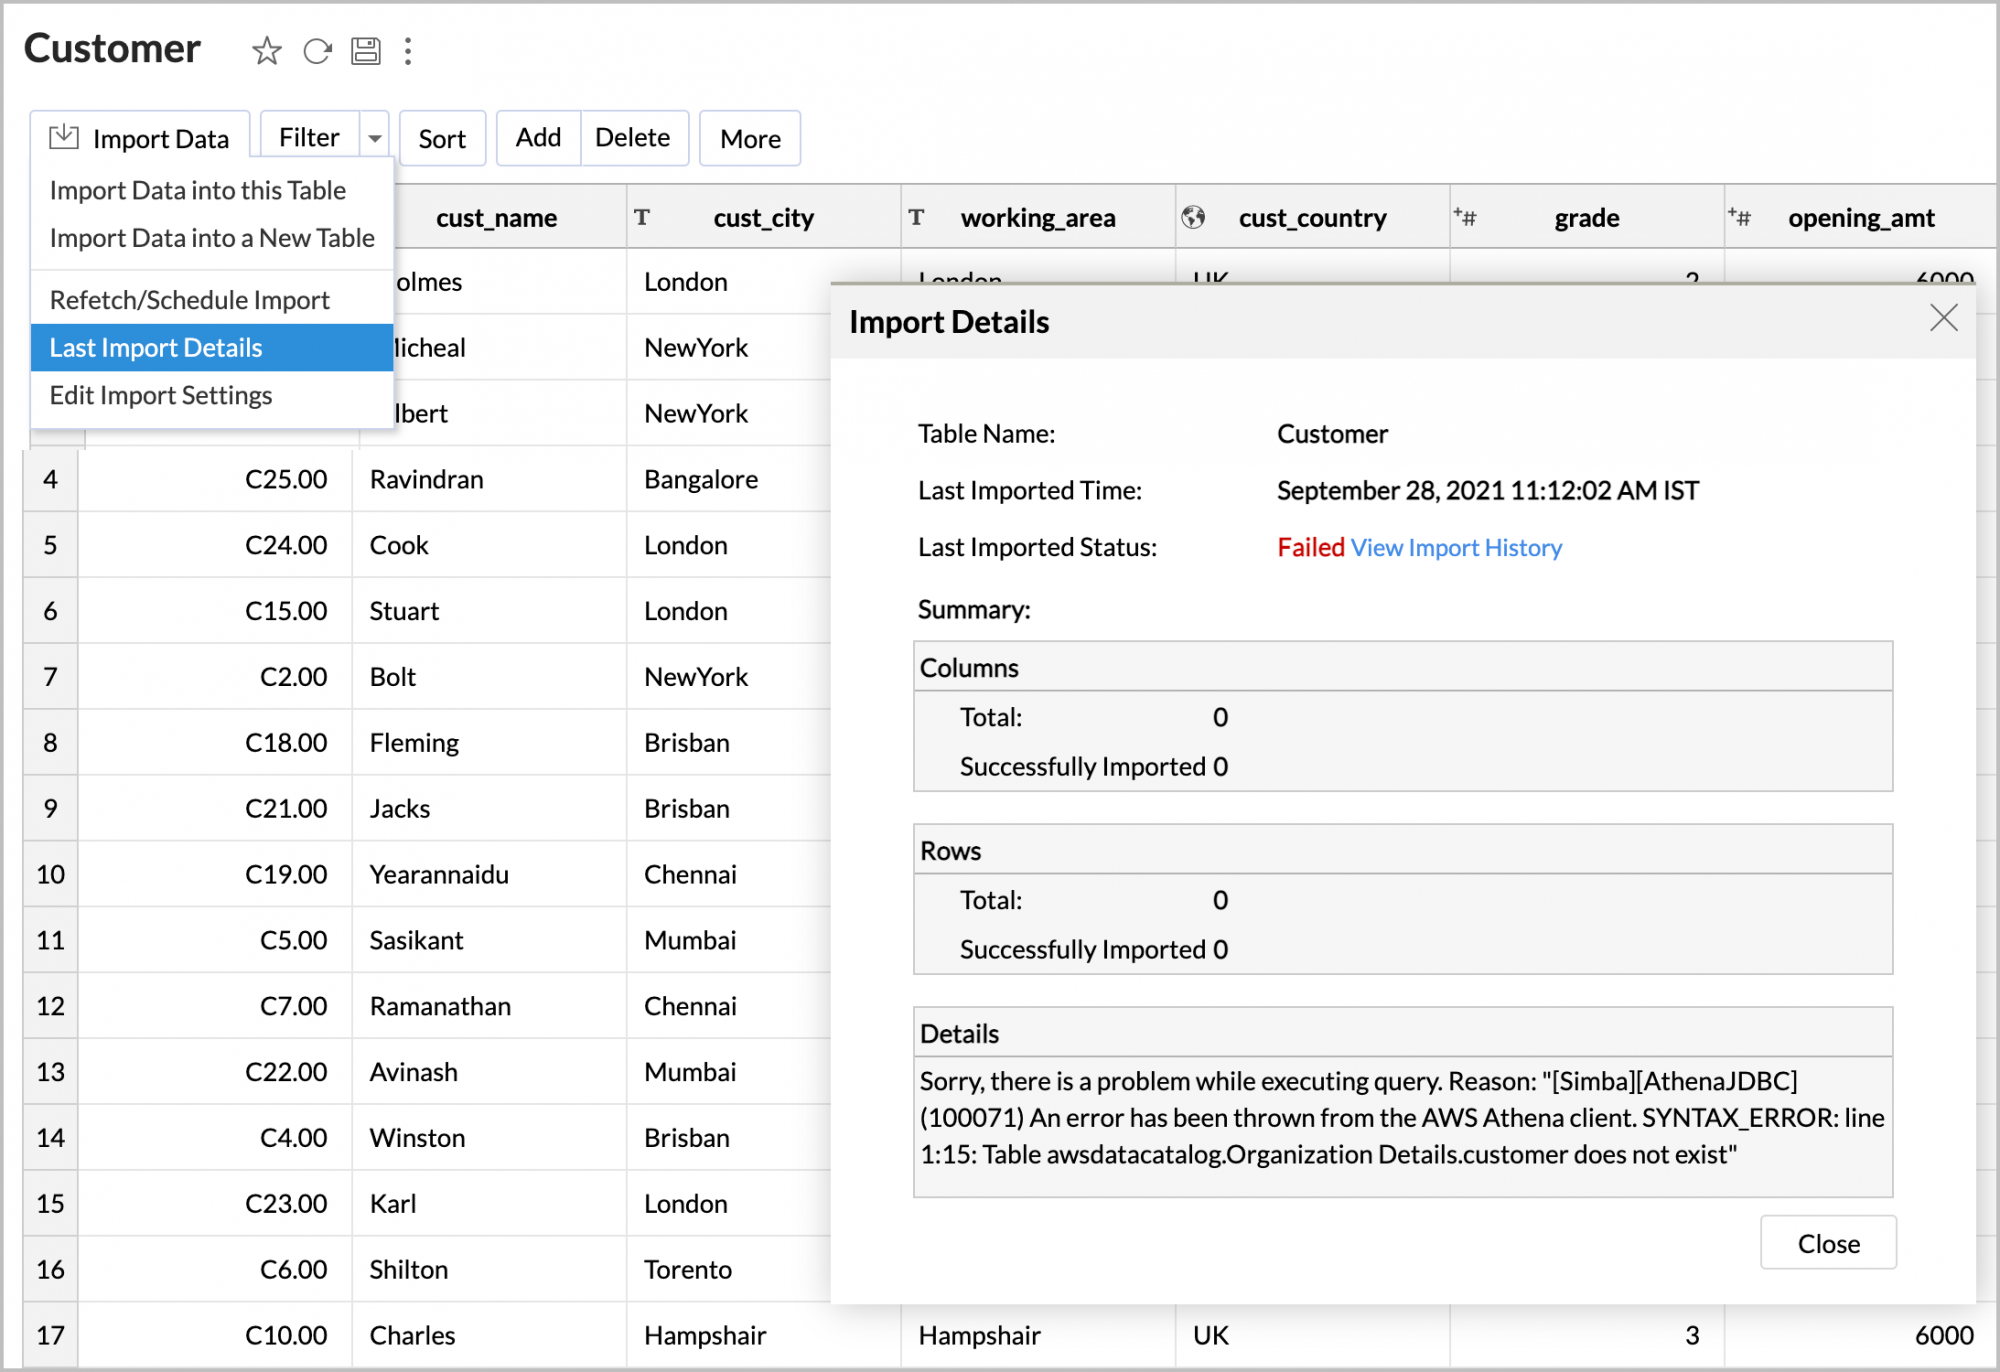Screen dimensions: 2000x1372
Task: Select Import Data into this Table
Action: (197, 190)
